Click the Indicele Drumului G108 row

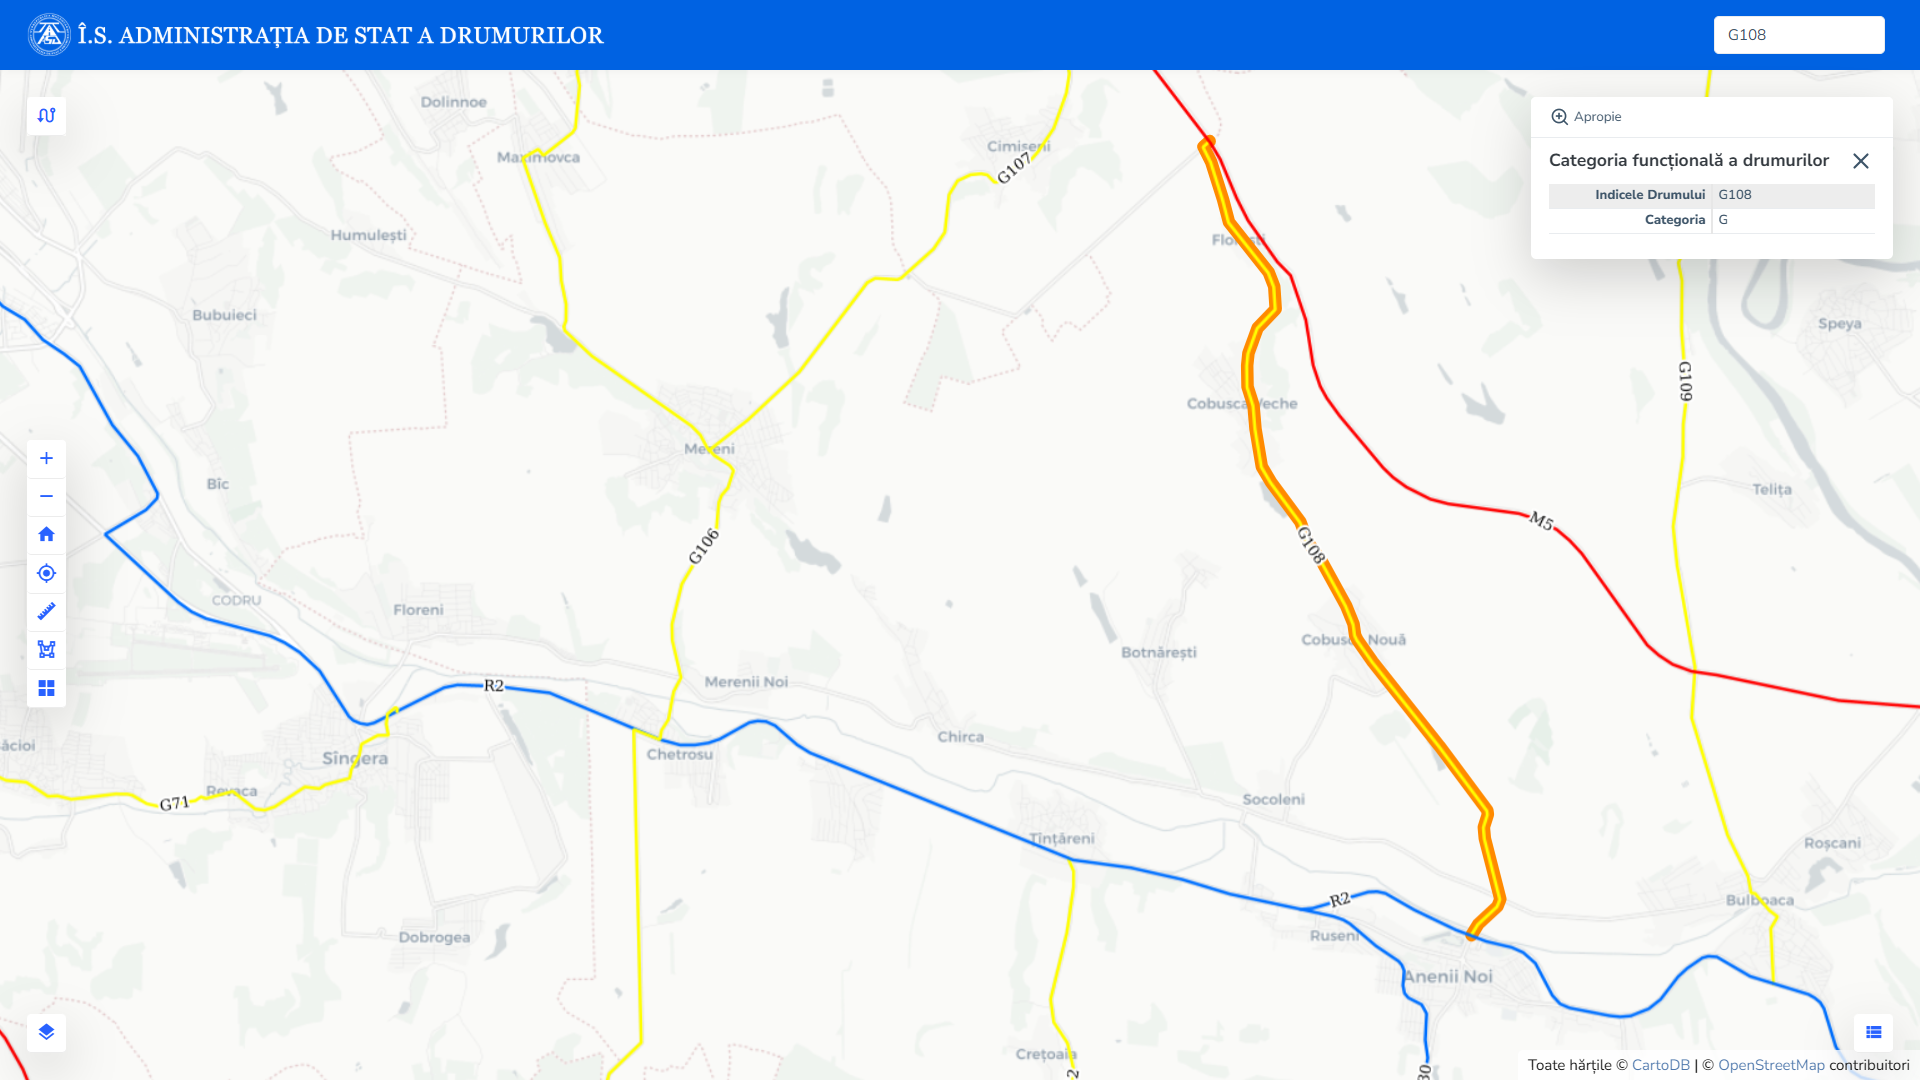click(x=1712, y=195)
